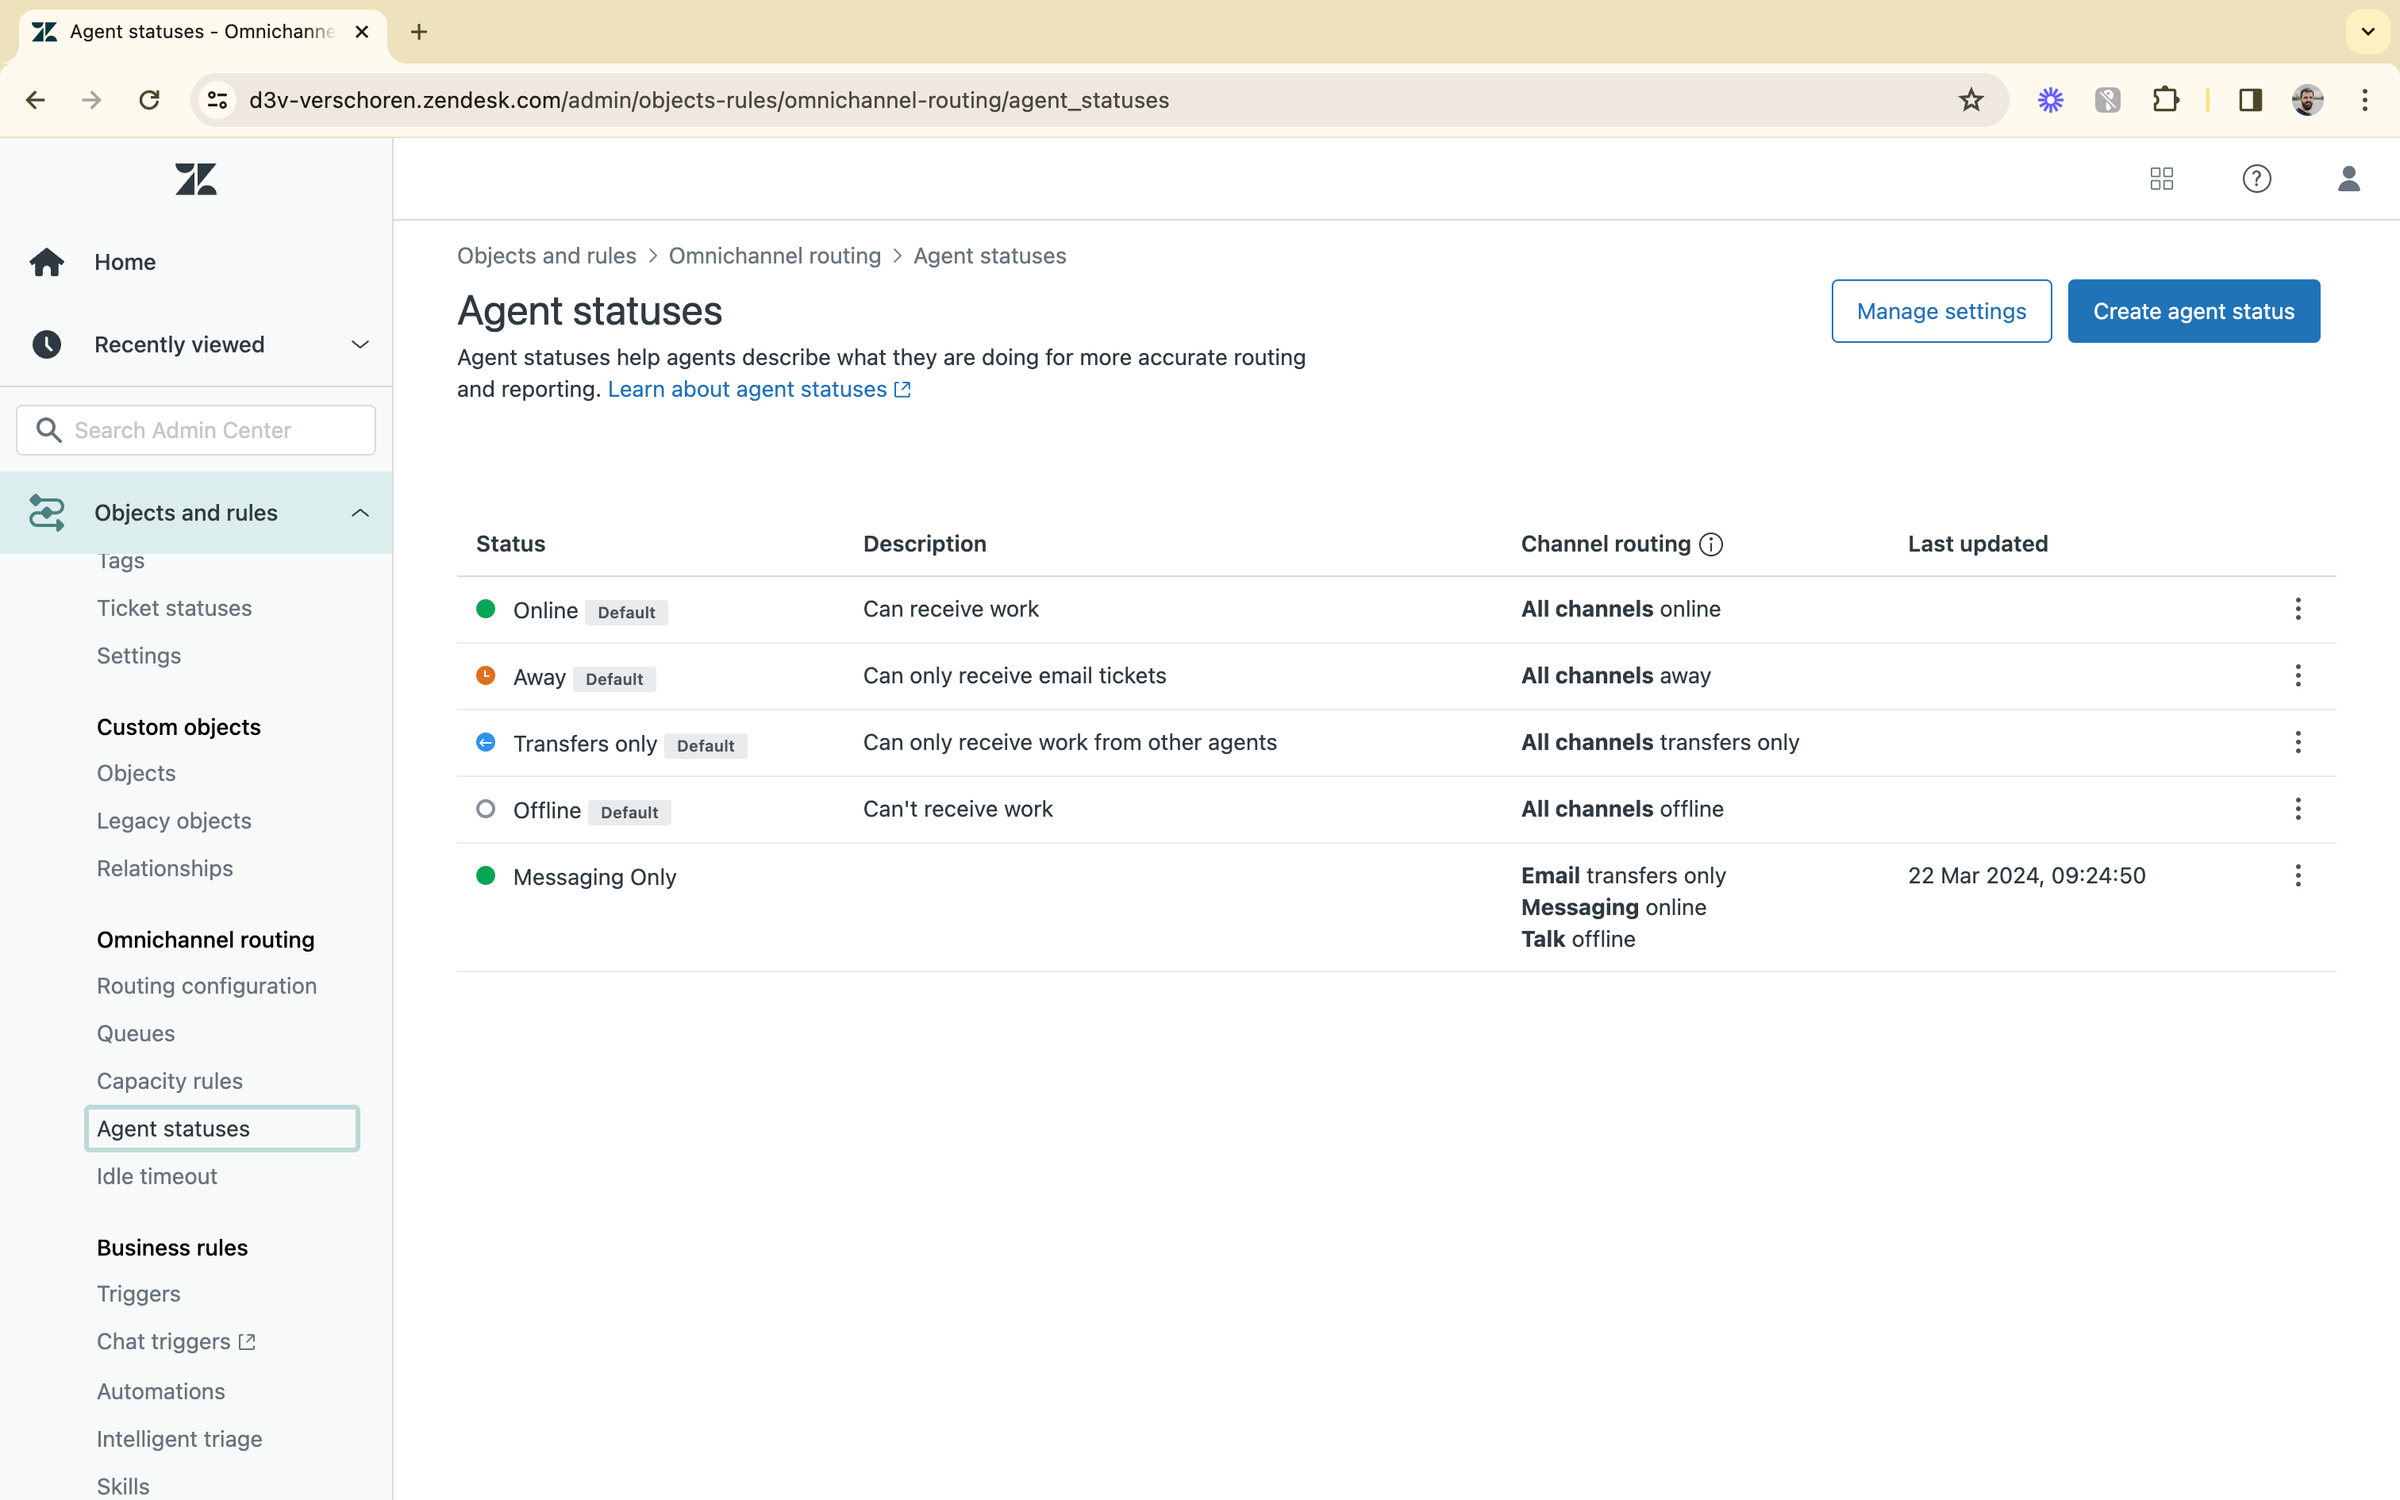The width and height of the screenshot is (2400, 1500).
Task: Open the overflow menu for Online status
Action: (x=2298, y=609)
